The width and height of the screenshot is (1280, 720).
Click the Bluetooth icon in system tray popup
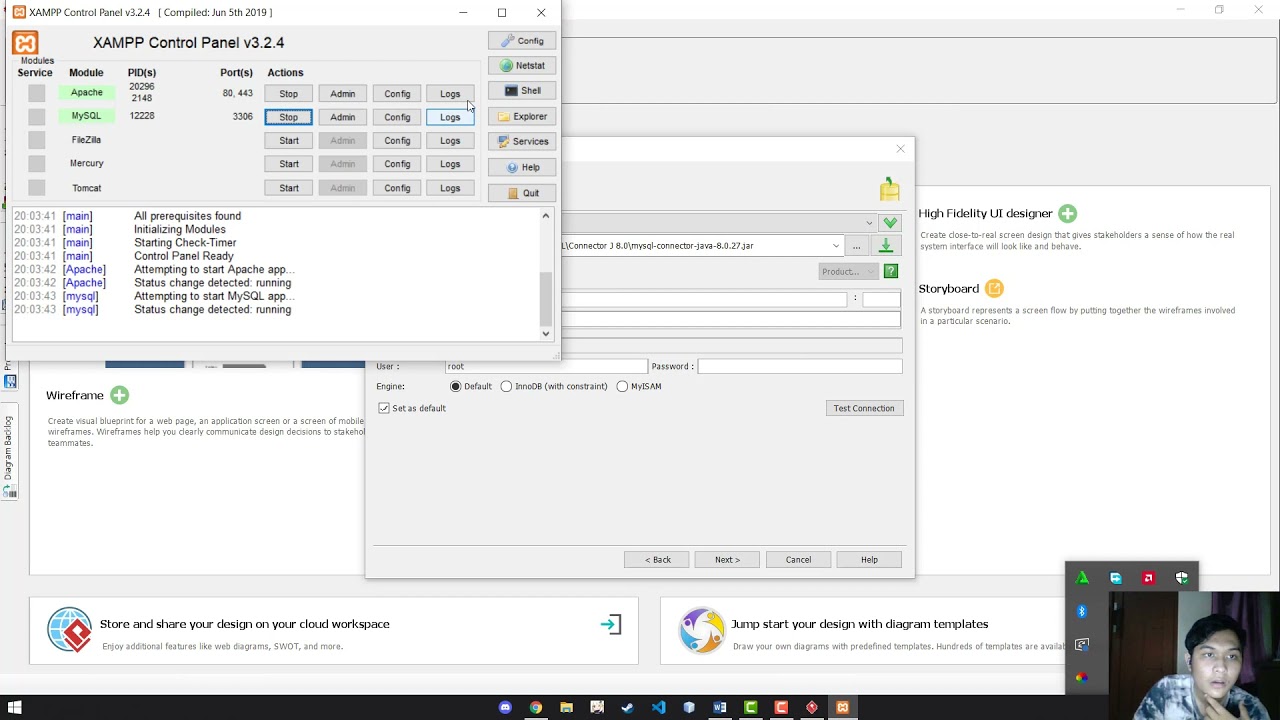(x=1082, y=611)
